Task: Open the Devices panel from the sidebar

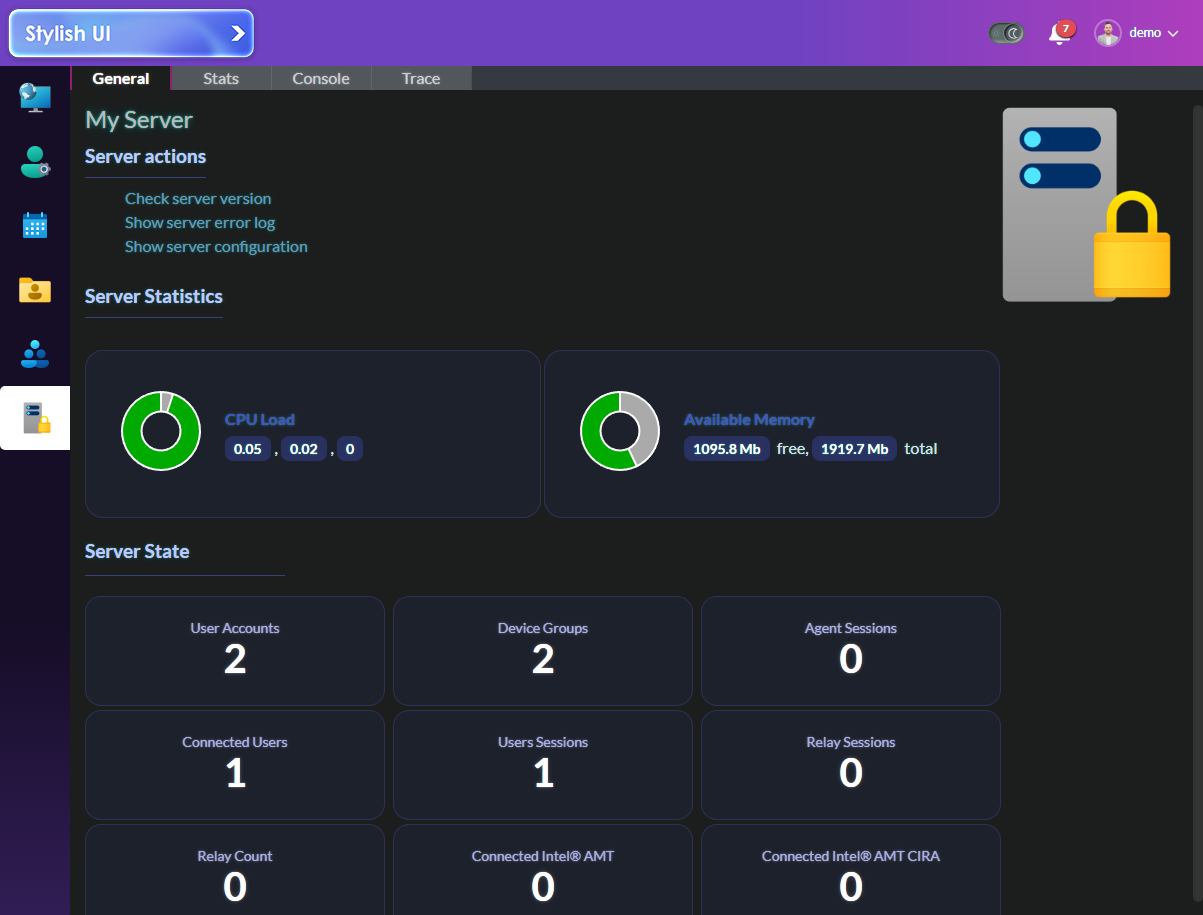Action: pyautogui.click(x=34, y=98)
